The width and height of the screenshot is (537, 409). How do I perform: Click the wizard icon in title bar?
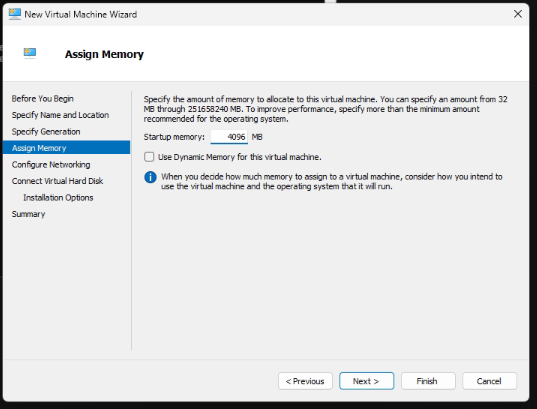(x=15, y=14)
